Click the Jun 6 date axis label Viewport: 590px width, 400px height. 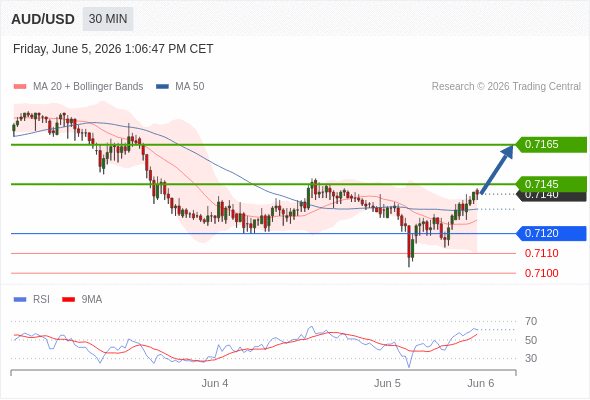[x=481, y=383]
